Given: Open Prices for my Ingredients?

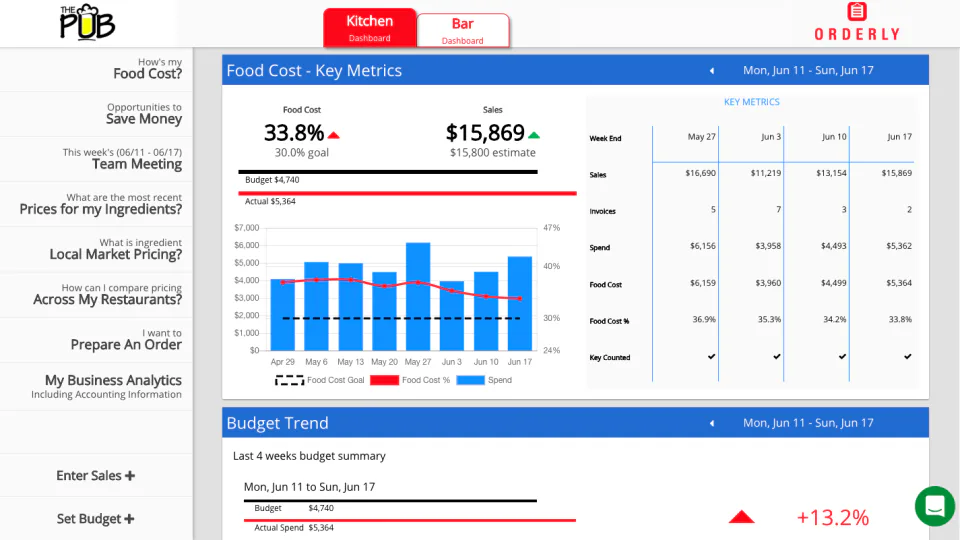Looking at the screenshot, I should (x=96, y=204).
